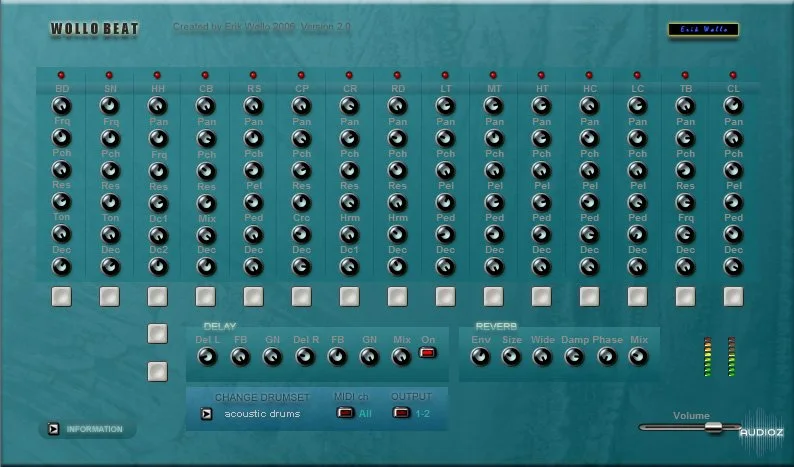This screenshot has width=794, height=467.
Task: Click knob beneath the Ton label in BD column
Action: pyautogui.click(x=62, y=234)
